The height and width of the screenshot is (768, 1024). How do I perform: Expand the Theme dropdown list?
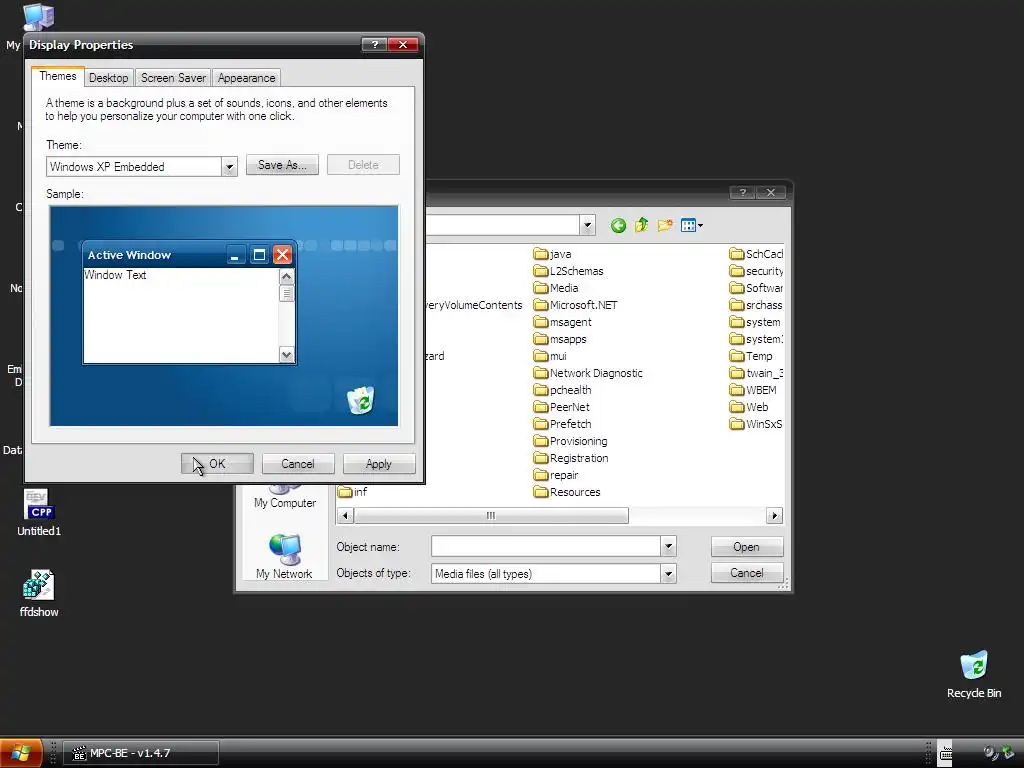[229, 167]
